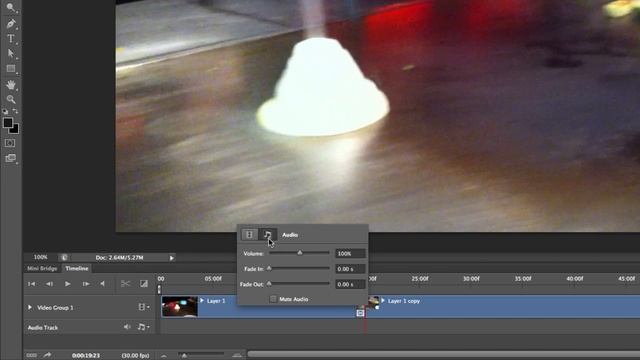Expand Layer 1 clip properties

click(202, 300)
